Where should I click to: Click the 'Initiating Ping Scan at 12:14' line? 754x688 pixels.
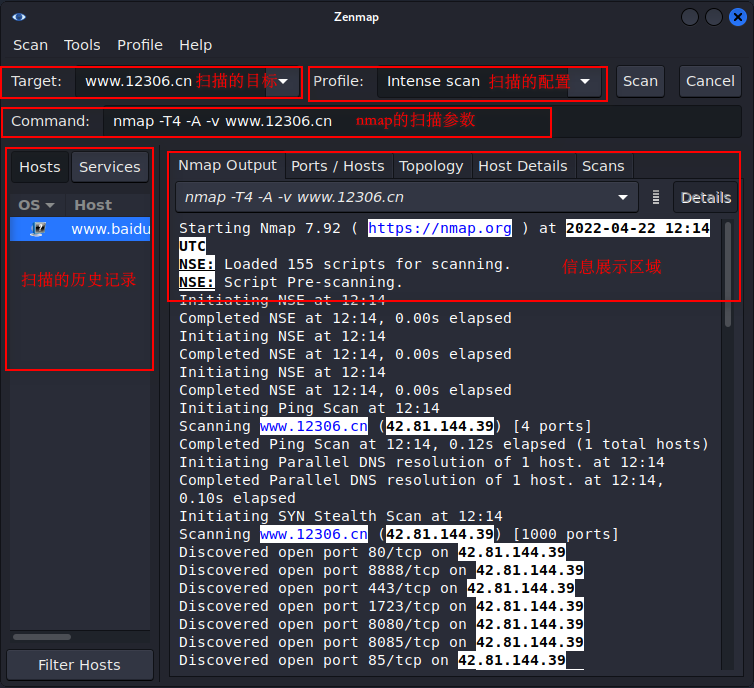click(x=309, y=408)
